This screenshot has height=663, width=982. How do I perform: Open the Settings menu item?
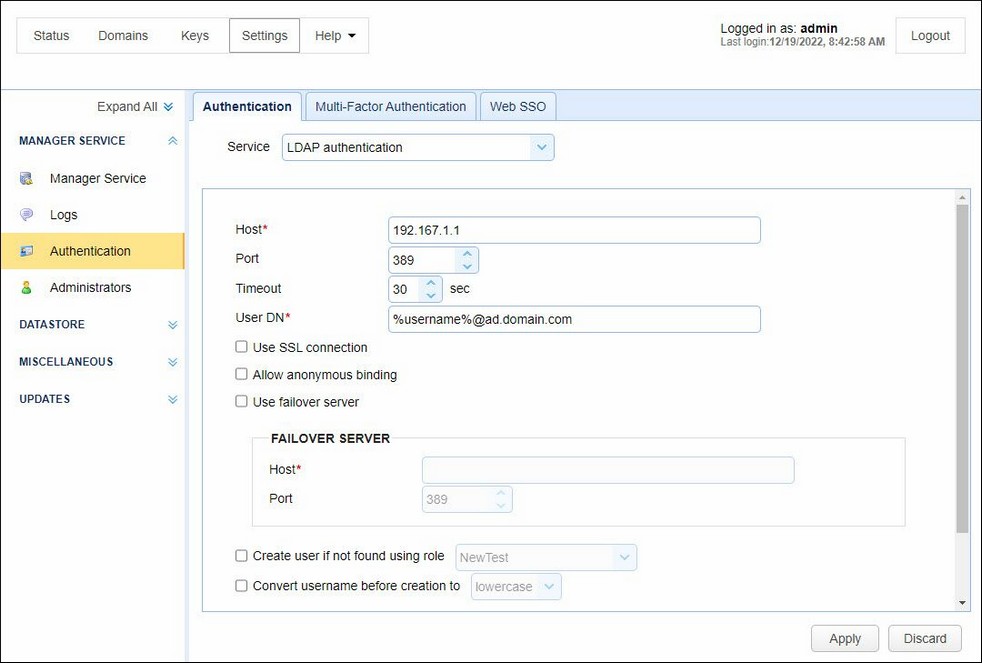click(264, 36)
